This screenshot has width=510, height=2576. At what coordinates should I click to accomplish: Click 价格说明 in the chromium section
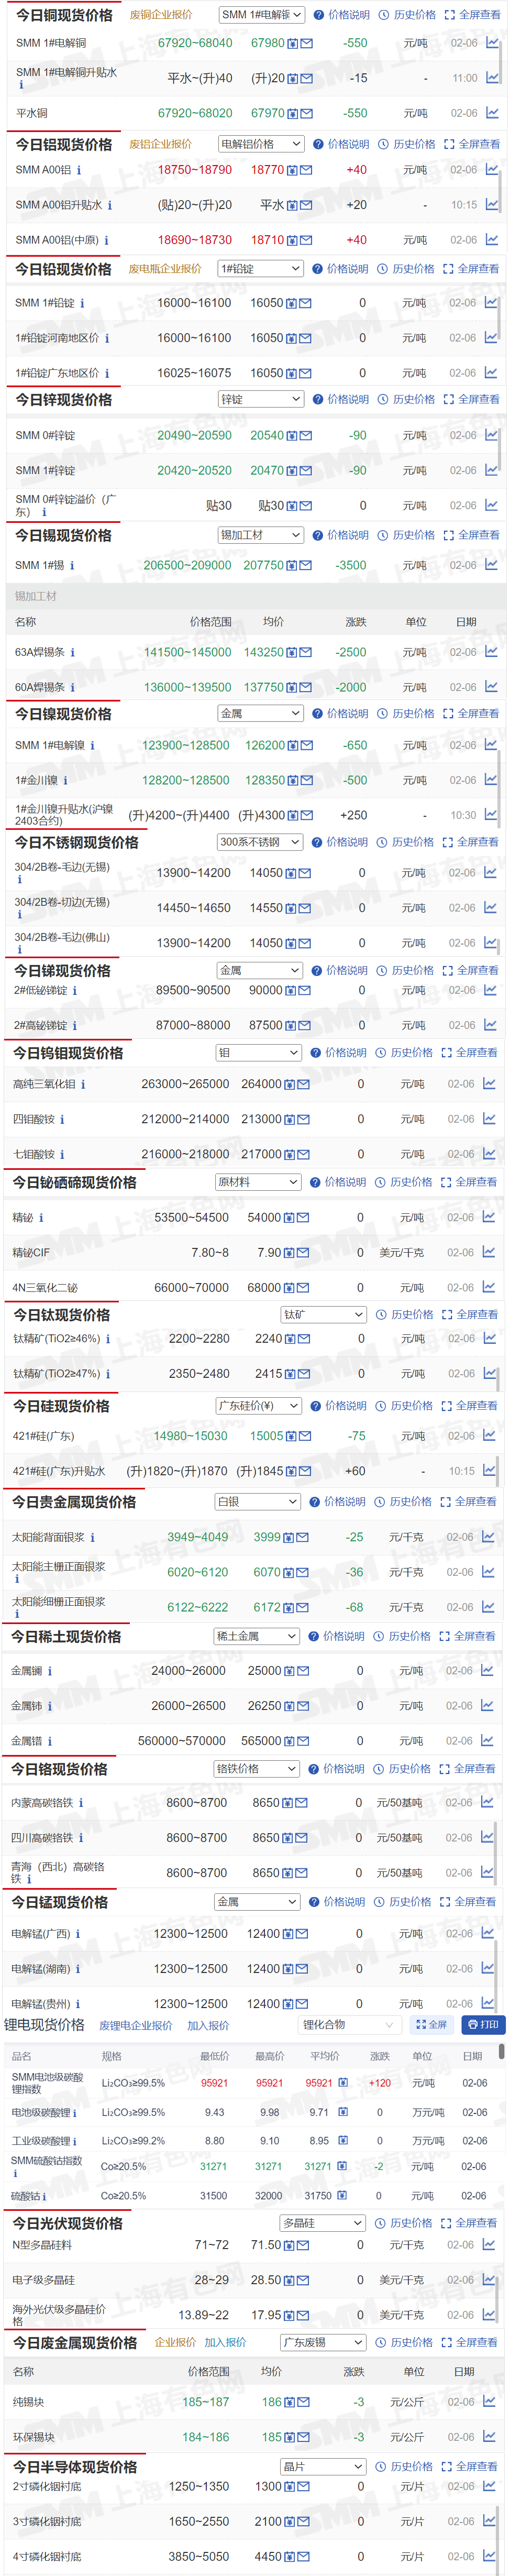(336, 1769)
